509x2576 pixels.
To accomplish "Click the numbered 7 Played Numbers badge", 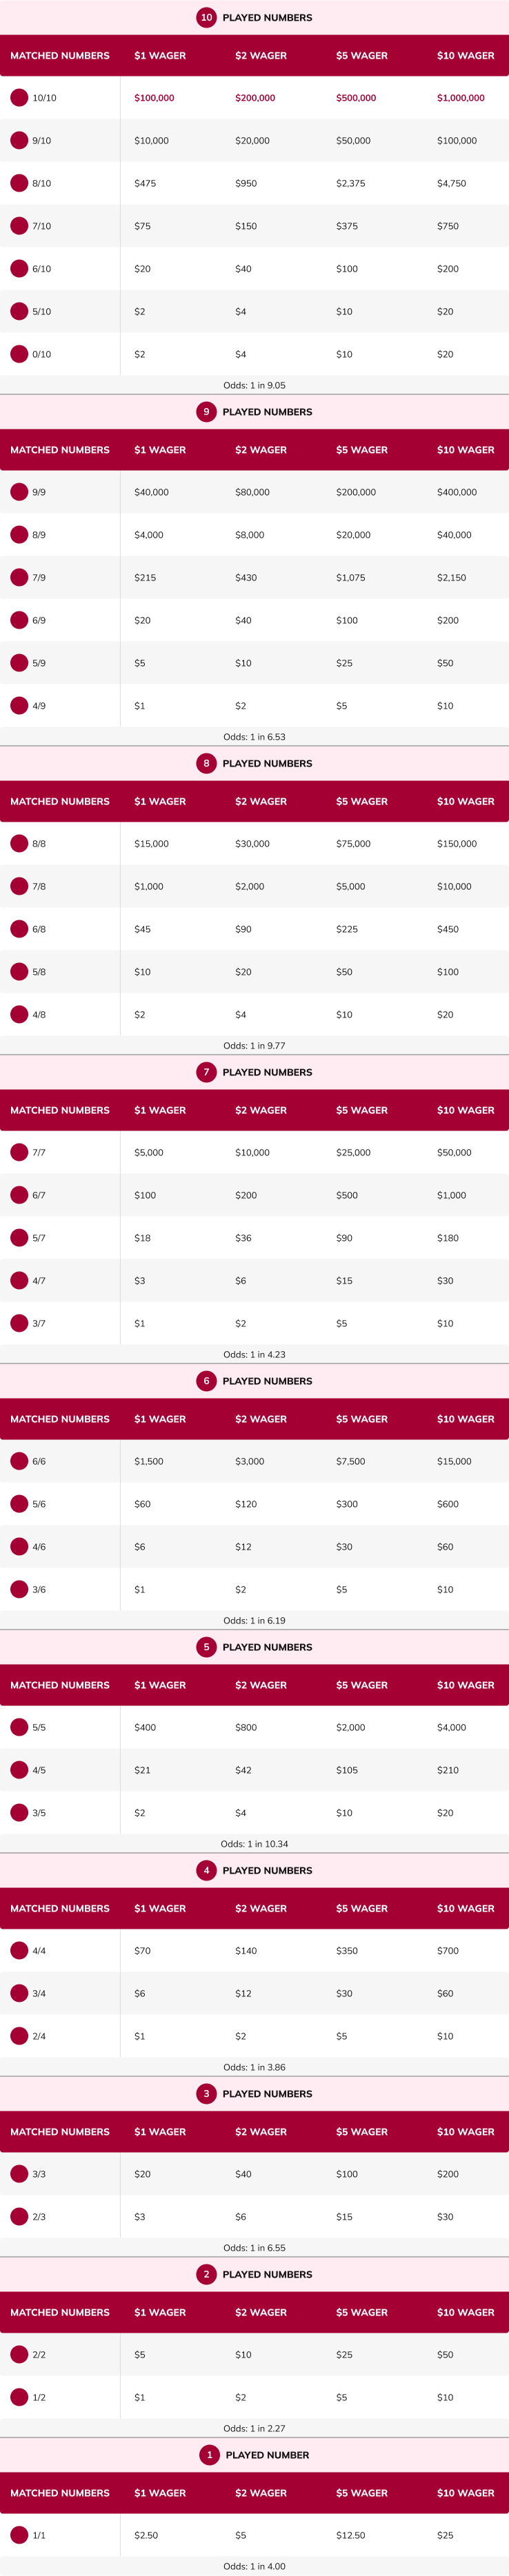I will click(206, 1072).
